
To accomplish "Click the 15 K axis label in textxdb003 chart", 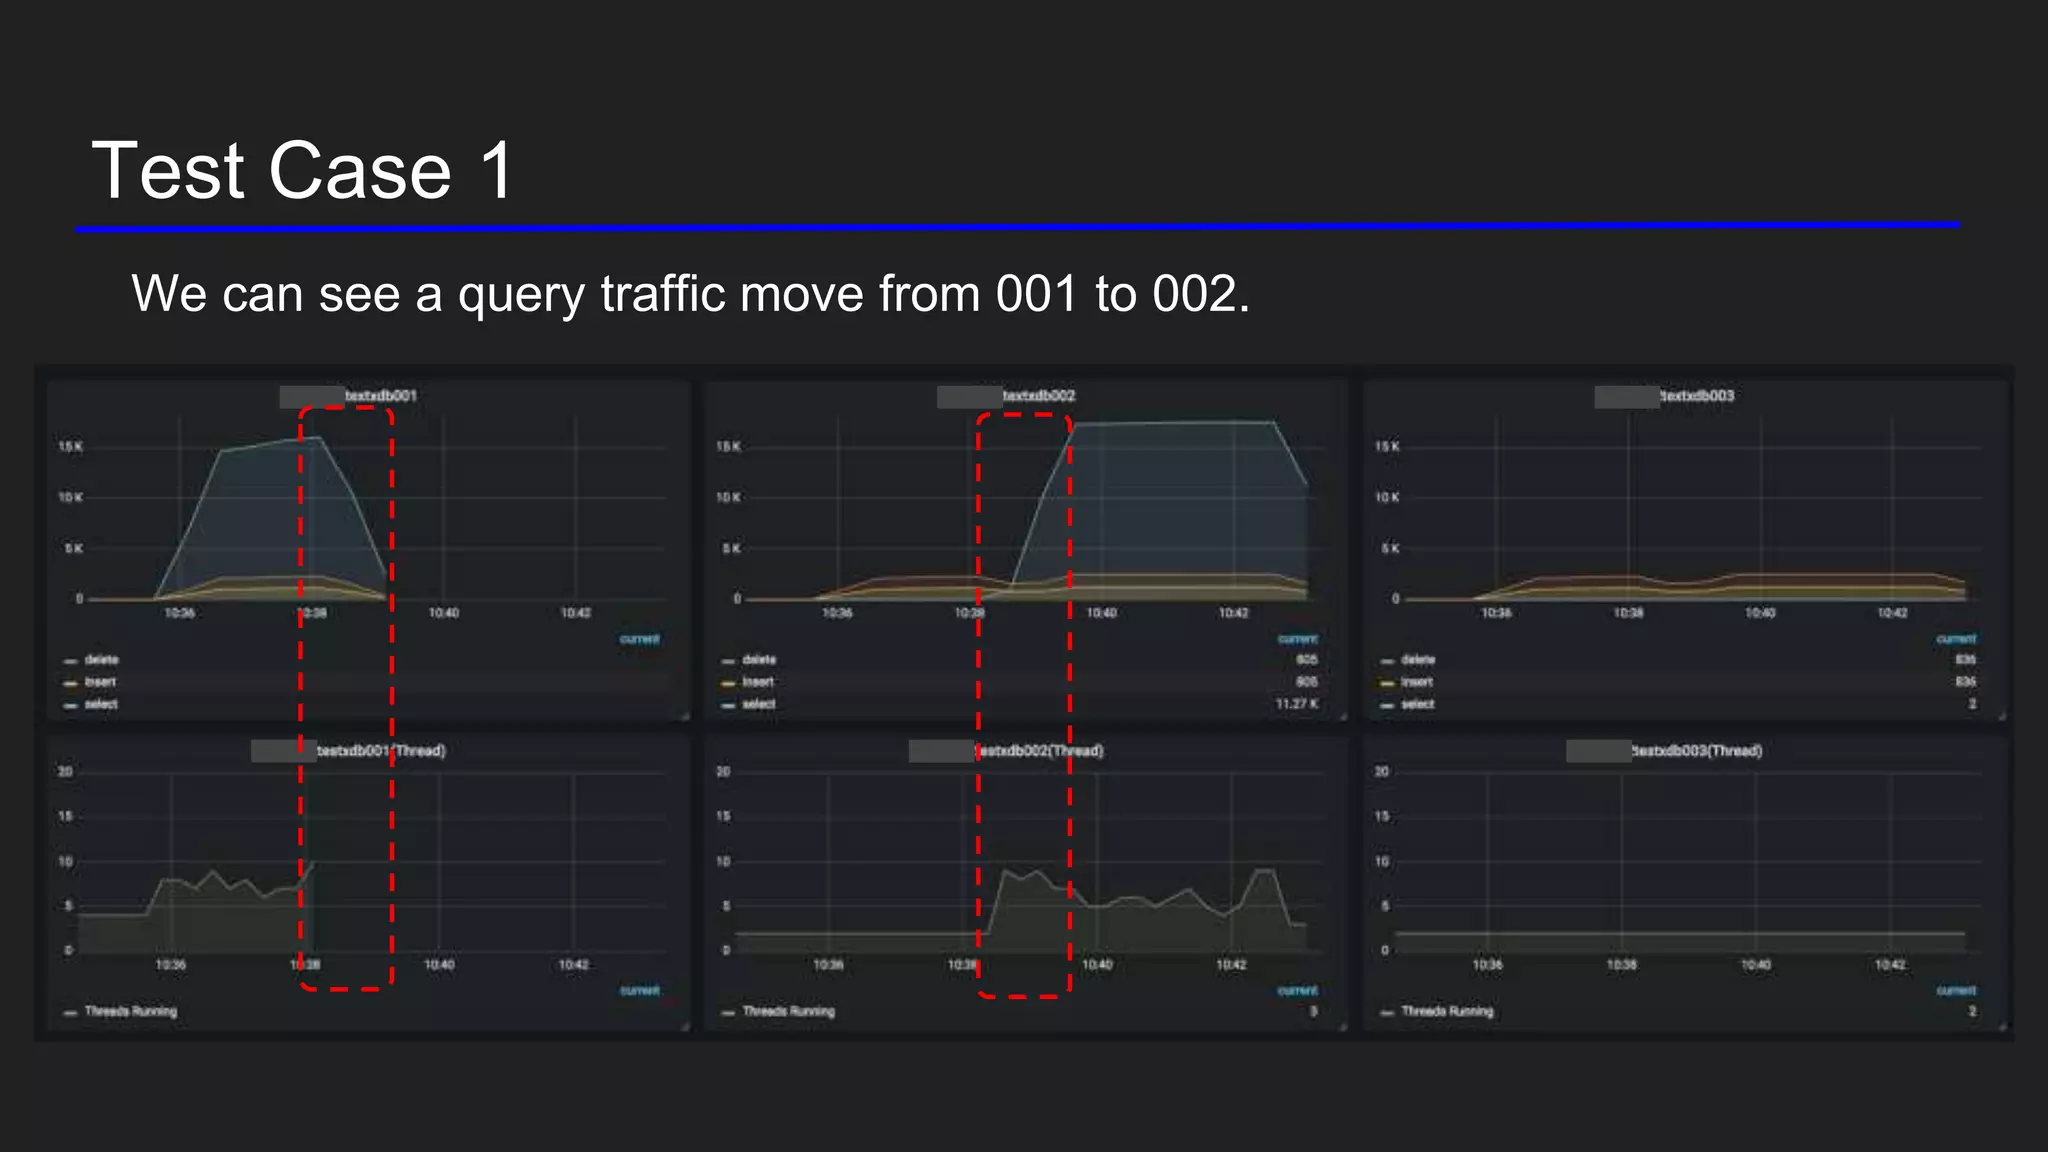I will pos(1387,447).
